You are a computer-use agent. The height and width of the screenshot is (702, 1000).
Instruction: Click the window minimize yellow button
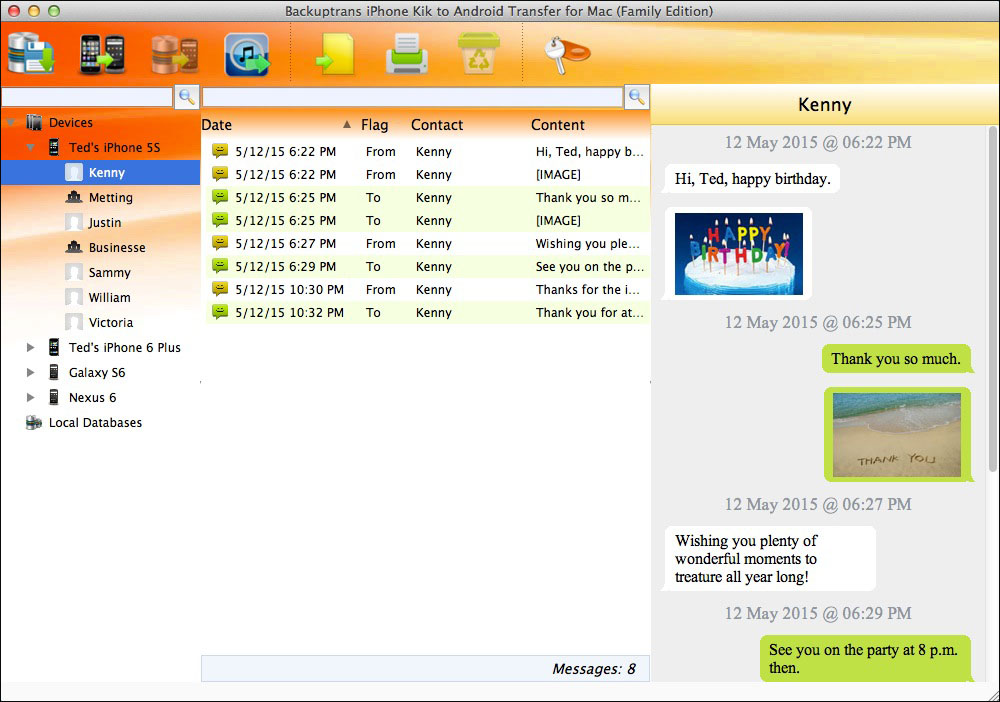tap(34, 11)
